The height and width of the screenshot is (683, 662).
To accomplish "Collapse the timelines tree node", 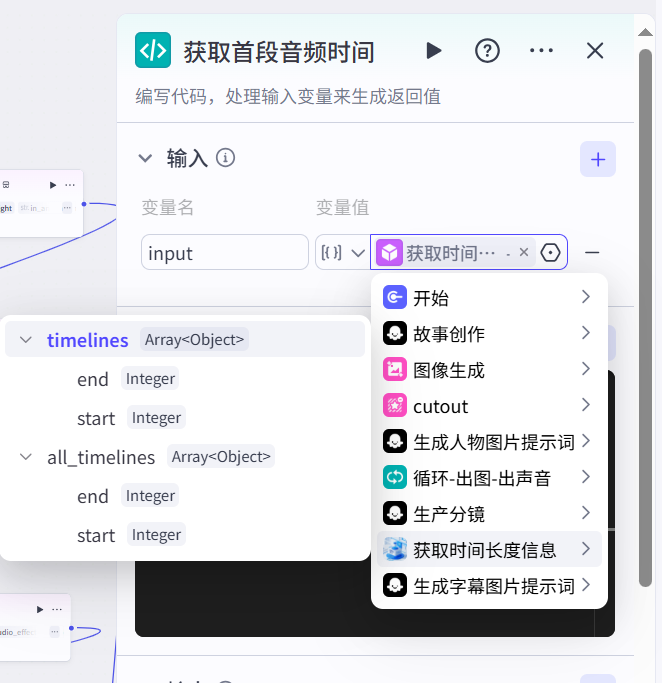I will tap(26, 340).
